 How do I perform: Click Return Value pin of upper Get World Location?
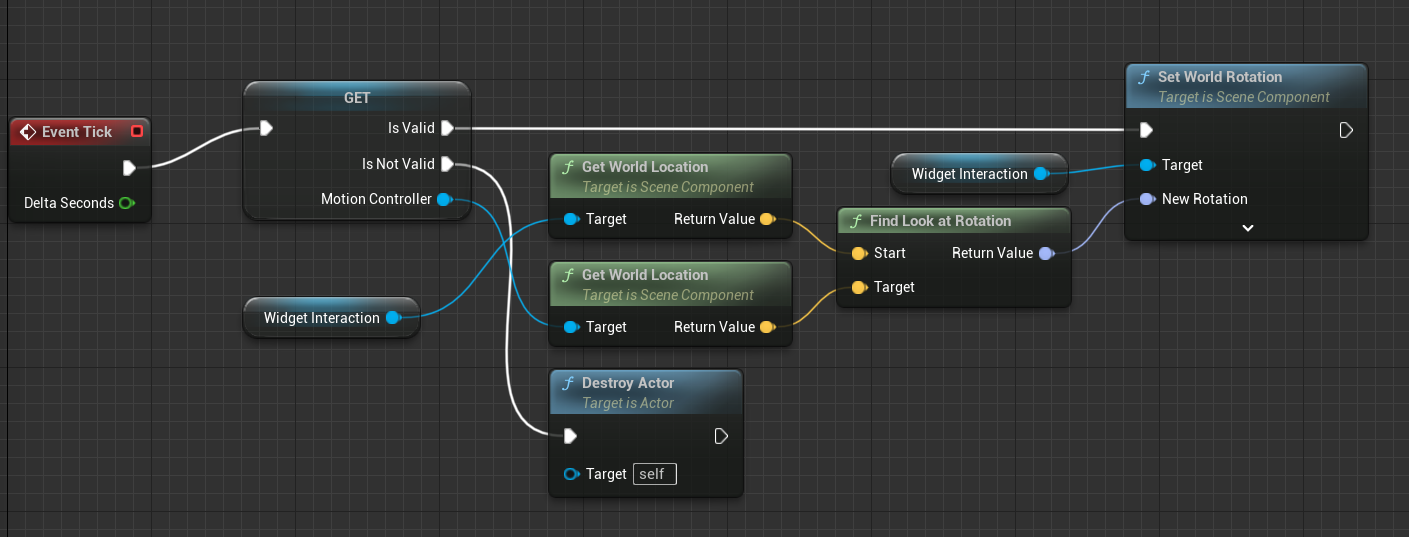click(767, 219)
